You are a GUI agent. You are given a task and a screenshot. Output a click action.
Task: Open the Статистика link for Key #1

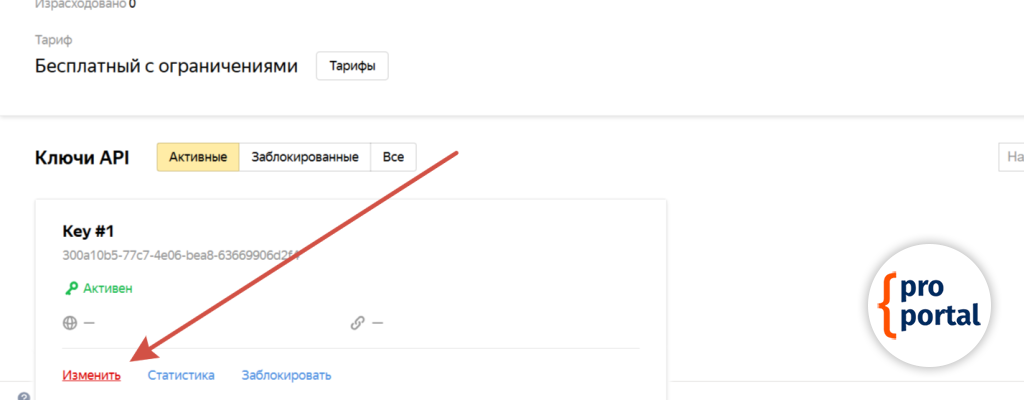tap(181, 375)
